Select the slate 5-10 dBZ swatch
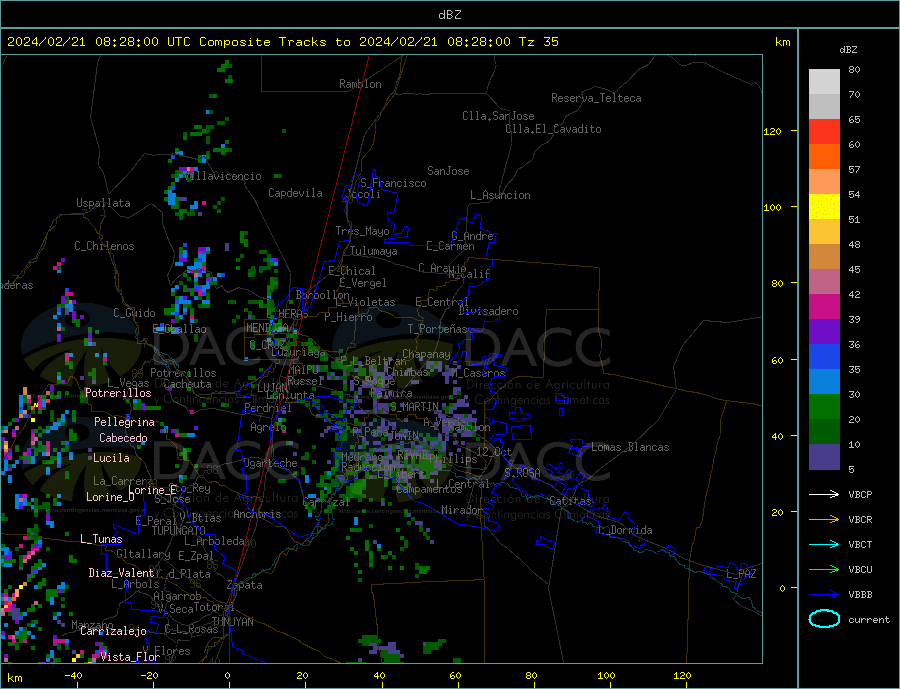900x689 pixels. point(824,457)
